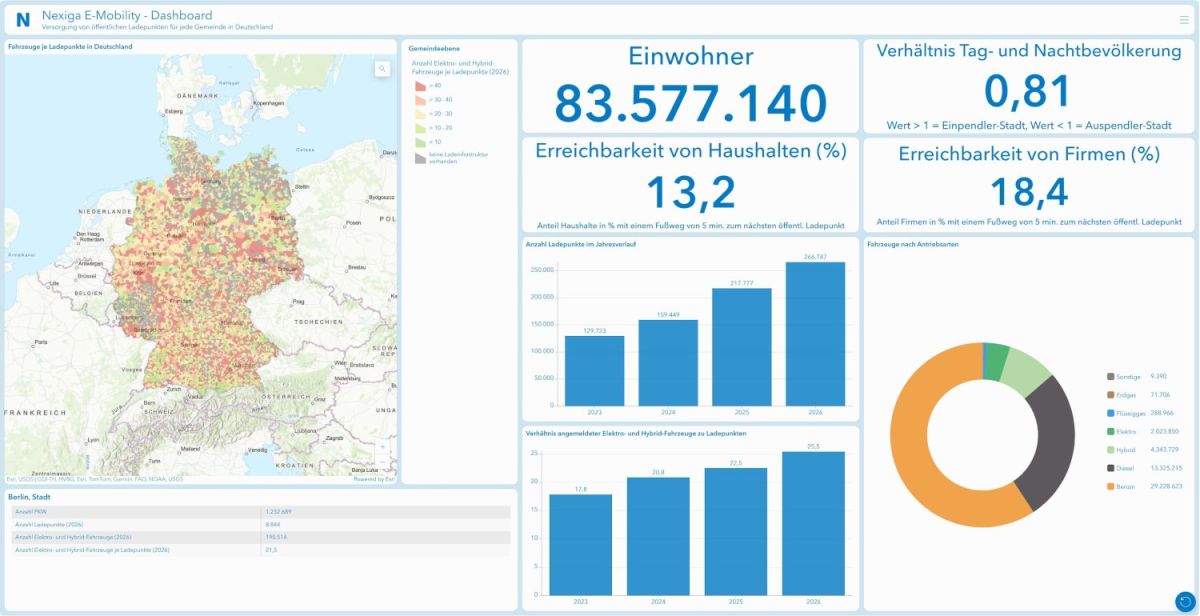Zoom out on the Germany map
Screen dimensions: 1200x616
pos(383,462)
